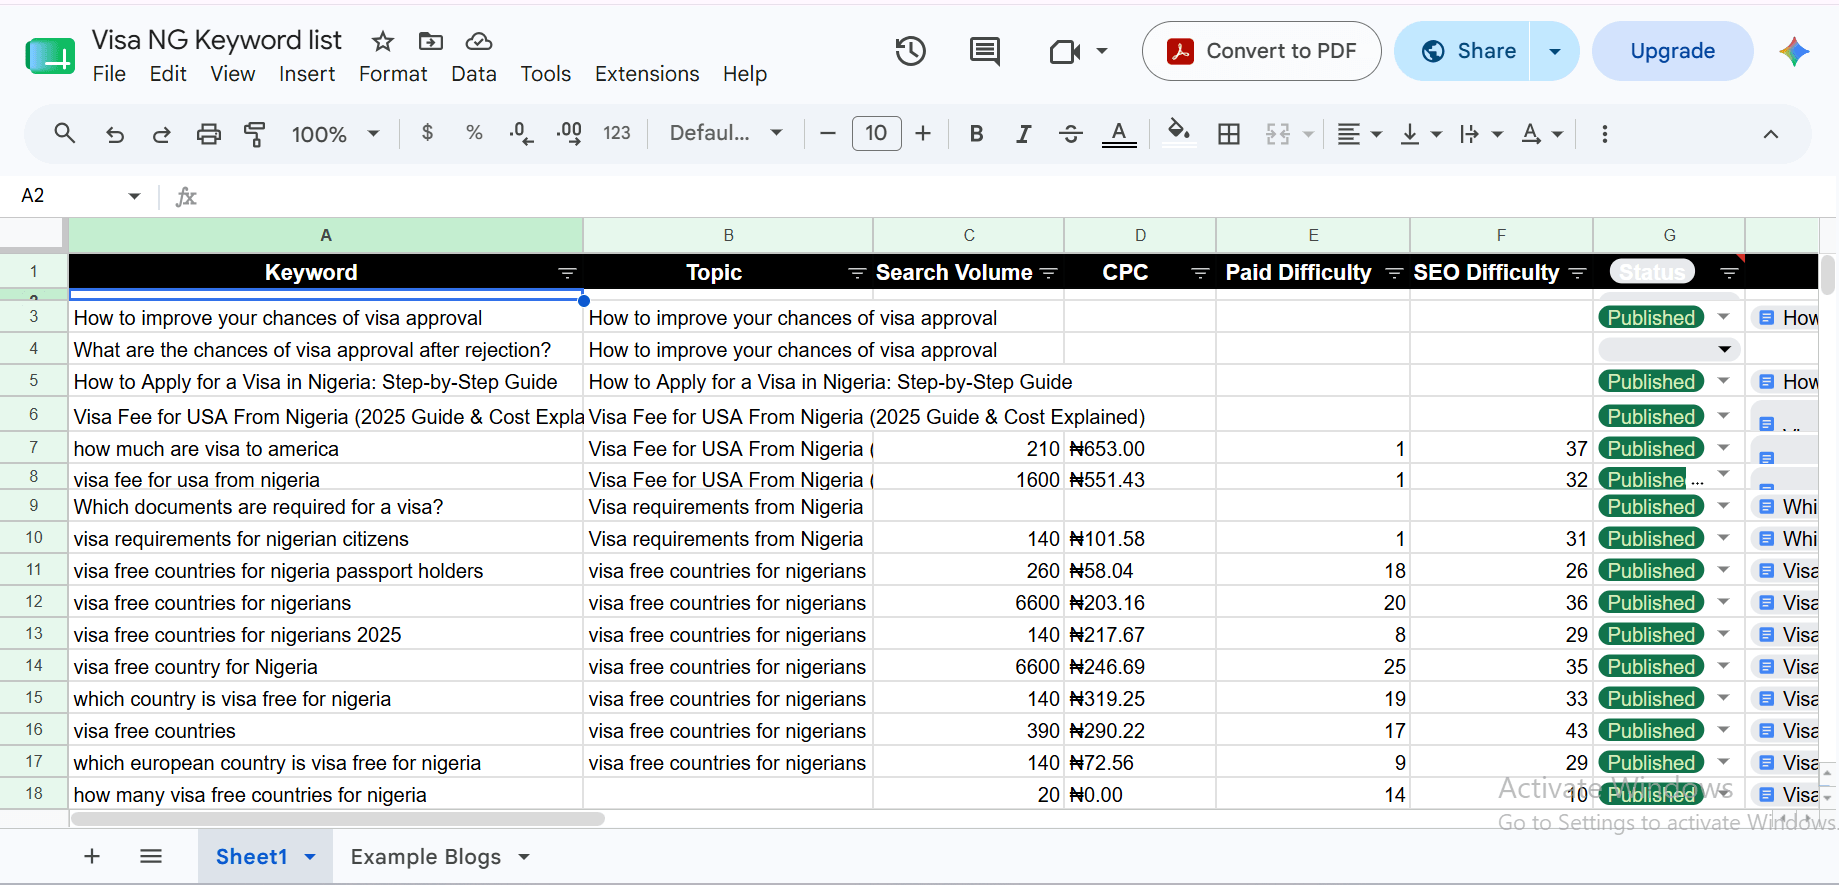
Task: Add a new sheet with plus
Action: tap(92, 856)
